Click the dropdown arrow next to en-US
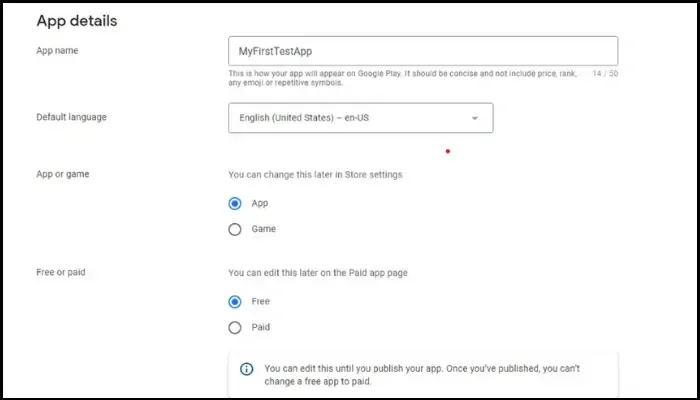The image size is (700, 400). 475,118
